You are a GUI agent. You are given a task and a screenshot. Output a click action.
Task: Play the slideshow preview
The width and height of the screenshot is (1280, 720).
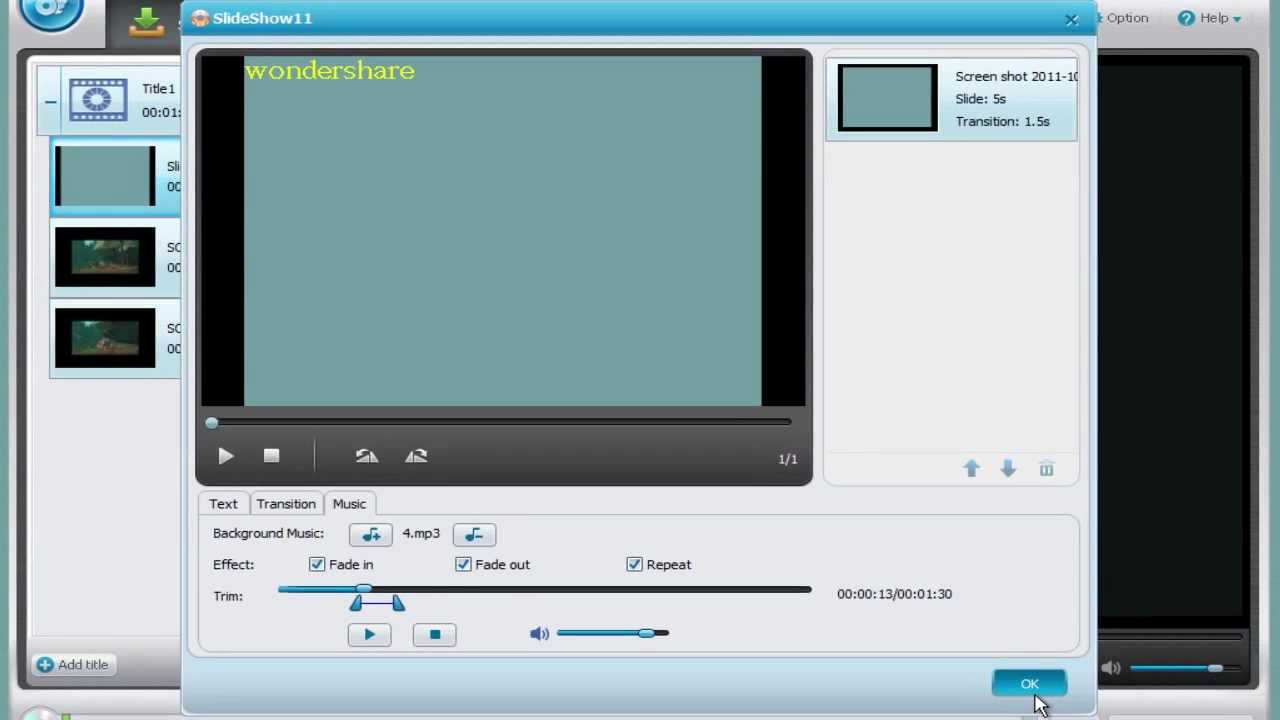point(225,456)
